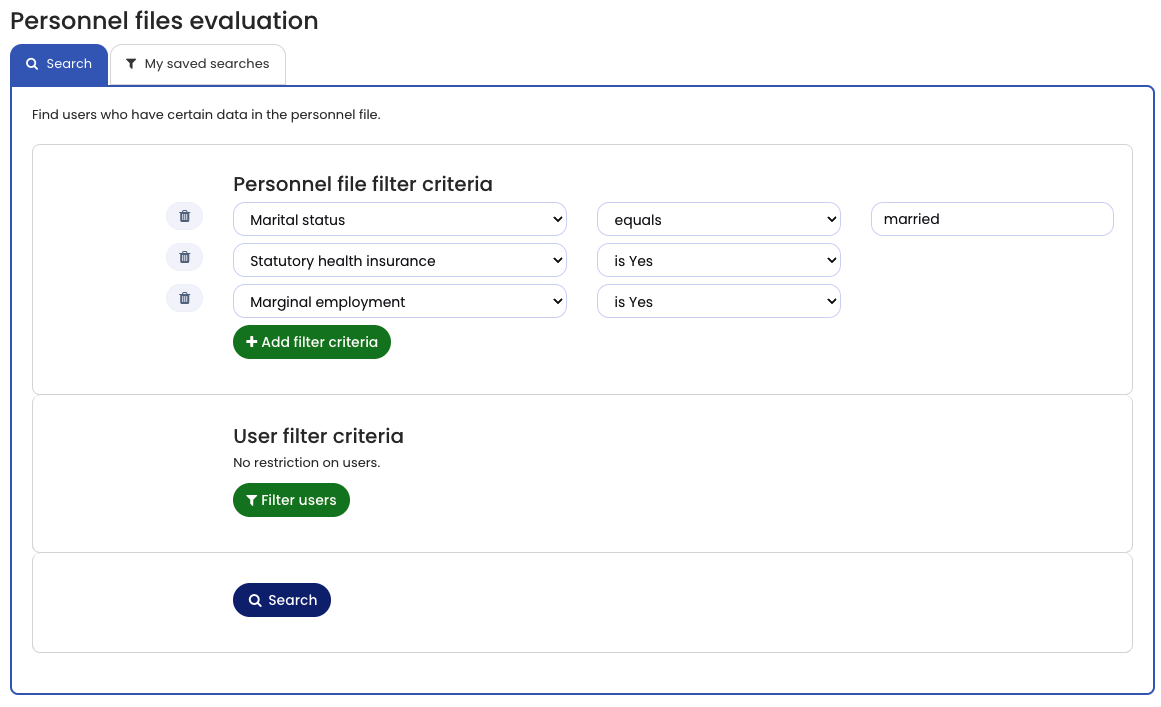Open the Statutory health insurance field dropdown
Viewport: 1161px width, 707px height.
pos(399,261)
